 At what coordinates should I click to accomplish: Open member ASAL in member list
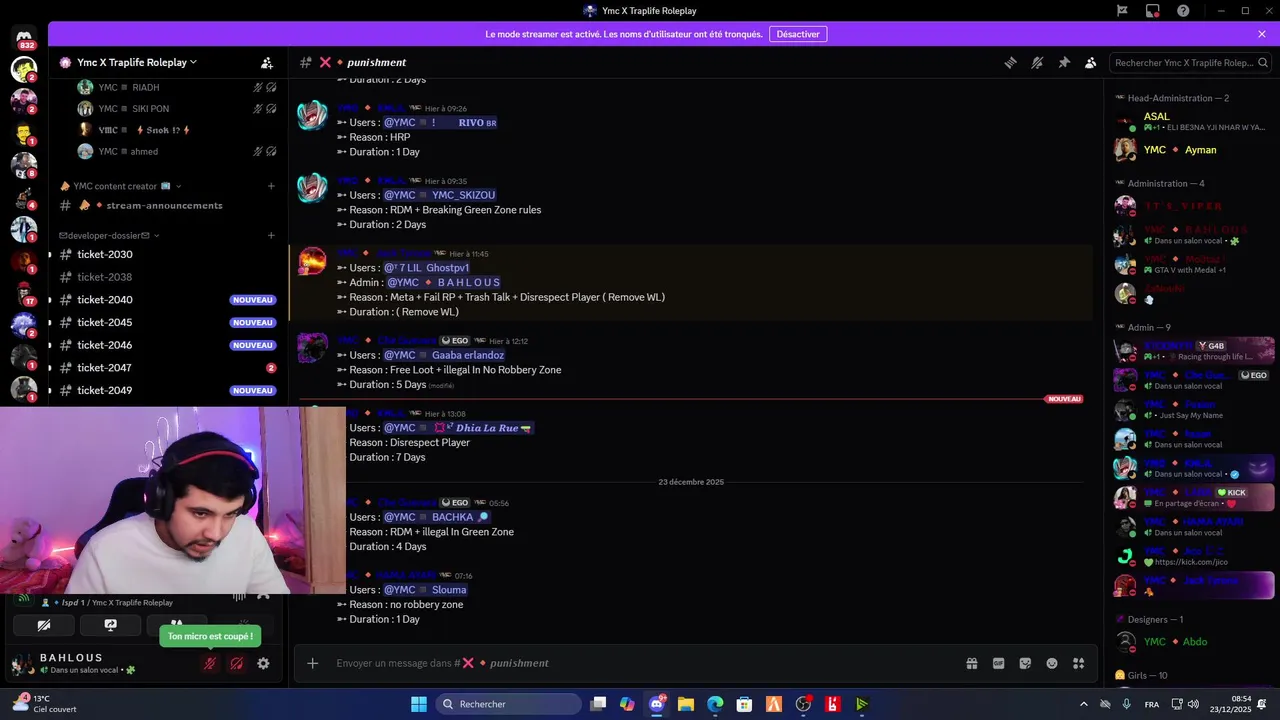[1194, 121]
